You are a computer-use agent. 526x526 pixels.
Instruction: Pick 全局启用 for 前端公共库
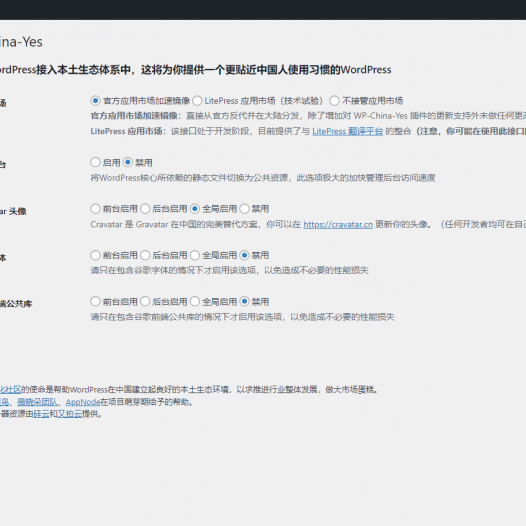coord(195,302)
